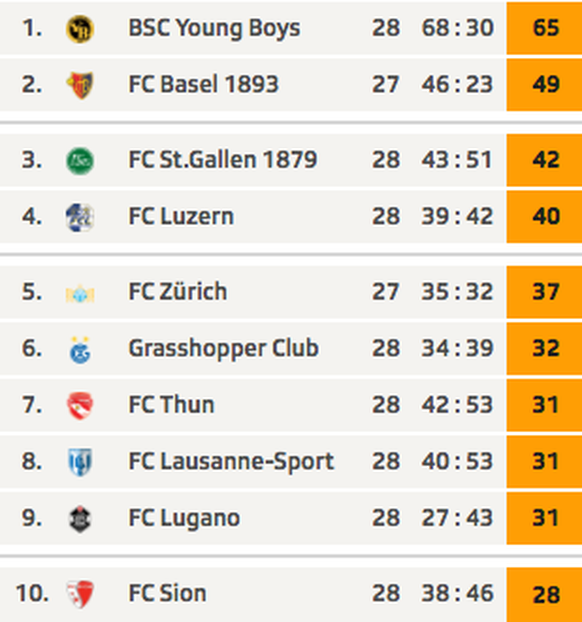
Task: Select the FC Thun red crest
Action: (80, 405)
